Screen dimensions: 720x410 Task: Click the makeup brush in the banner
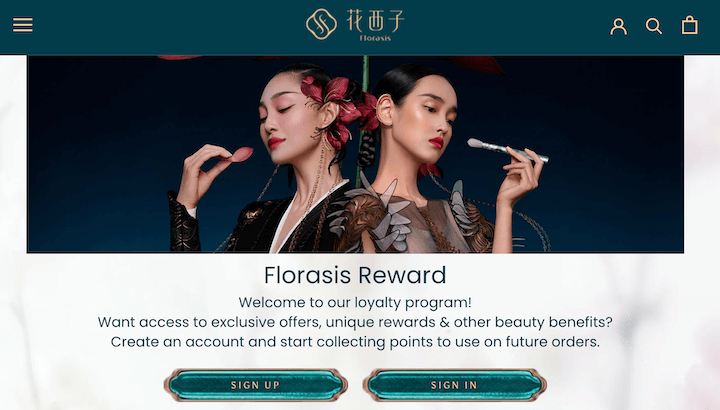pyautogui.click(x=507, y=150)
